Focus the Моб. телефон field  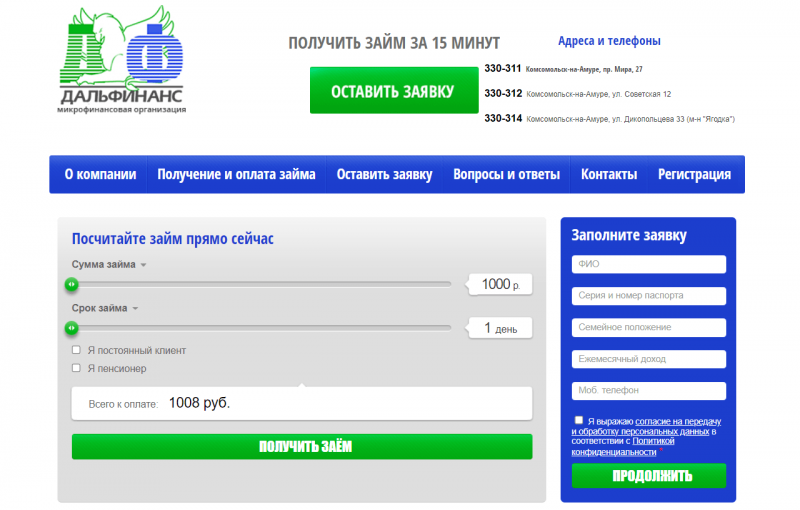(648, 391)
